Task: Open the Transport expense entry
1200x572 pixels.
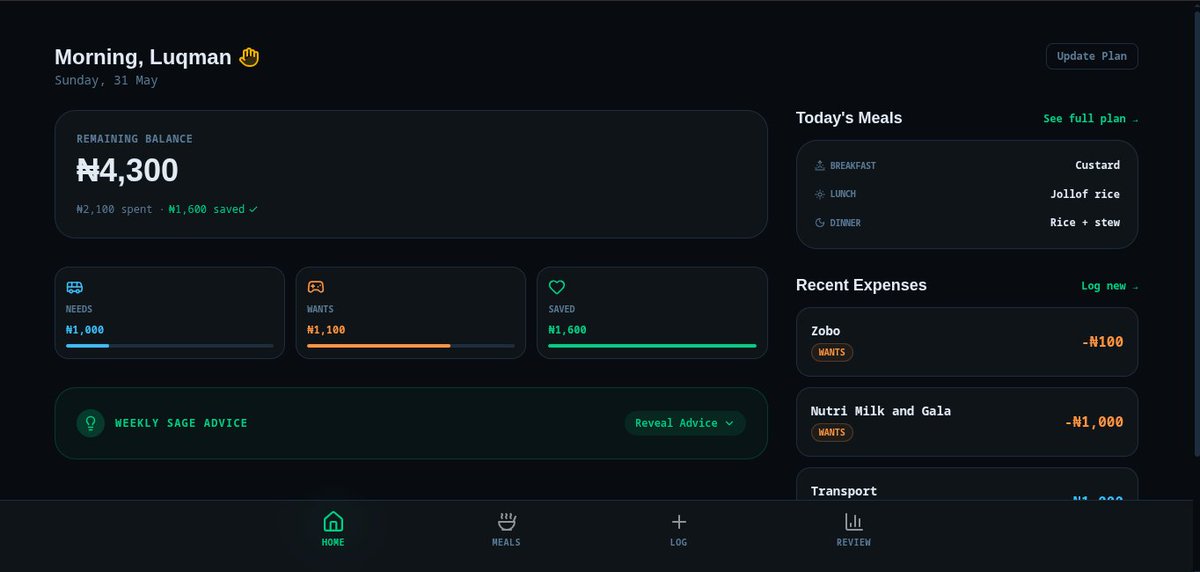Action: click(x=967, y=485)
